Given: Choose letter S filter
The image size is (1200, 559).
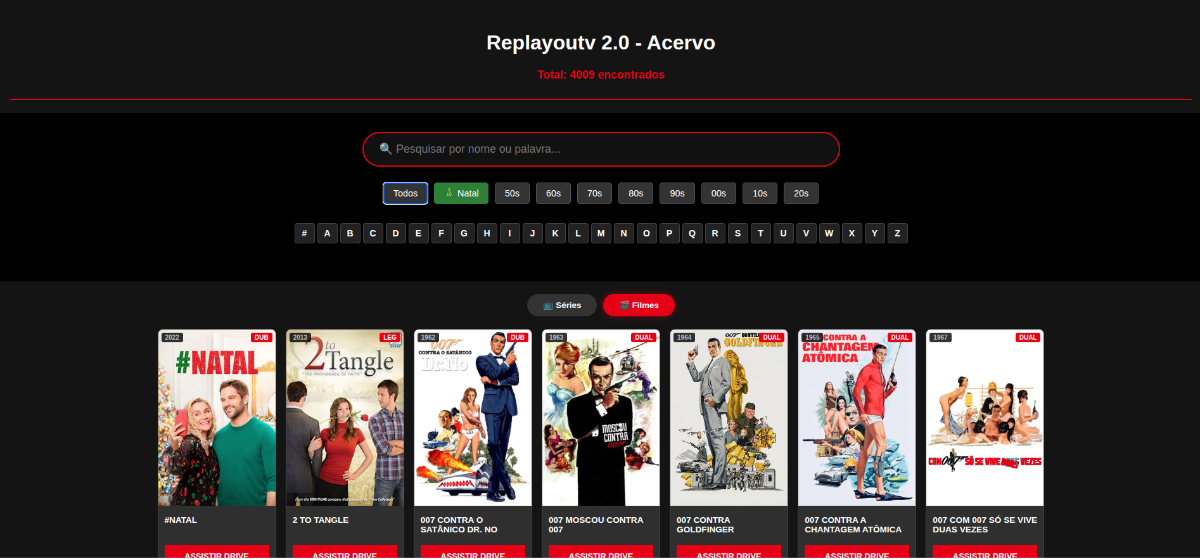Looking at the screenshot, I should [738, 233].
